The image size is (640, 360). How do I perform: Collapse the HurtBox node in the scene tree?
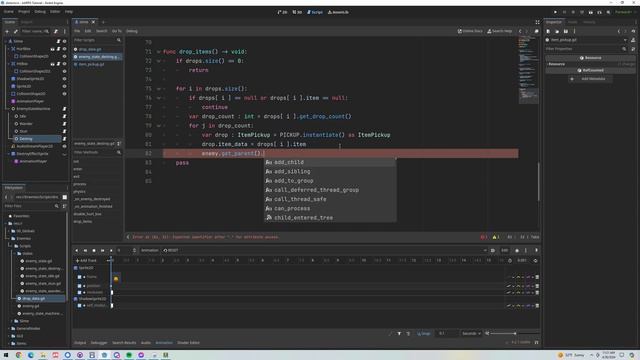point(9,49)
